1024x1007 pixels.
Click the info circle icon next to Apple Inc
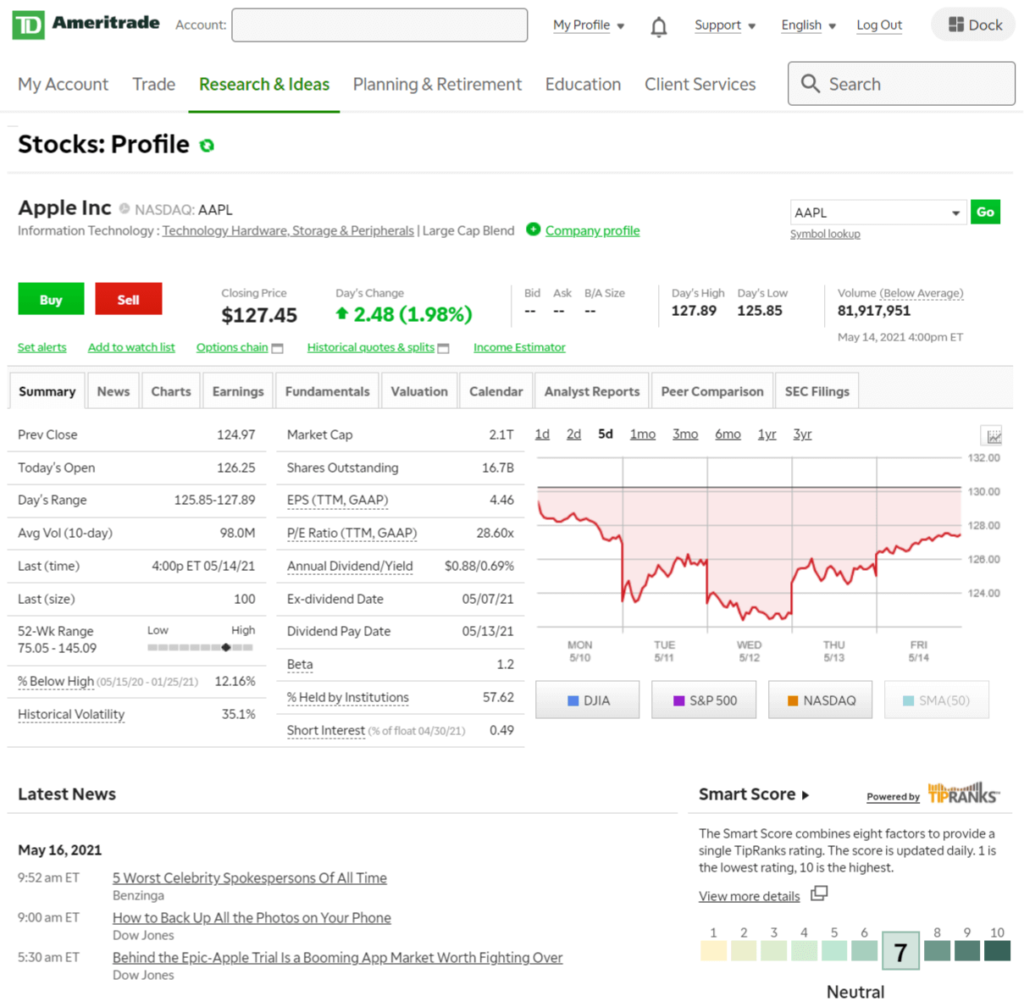124,209
